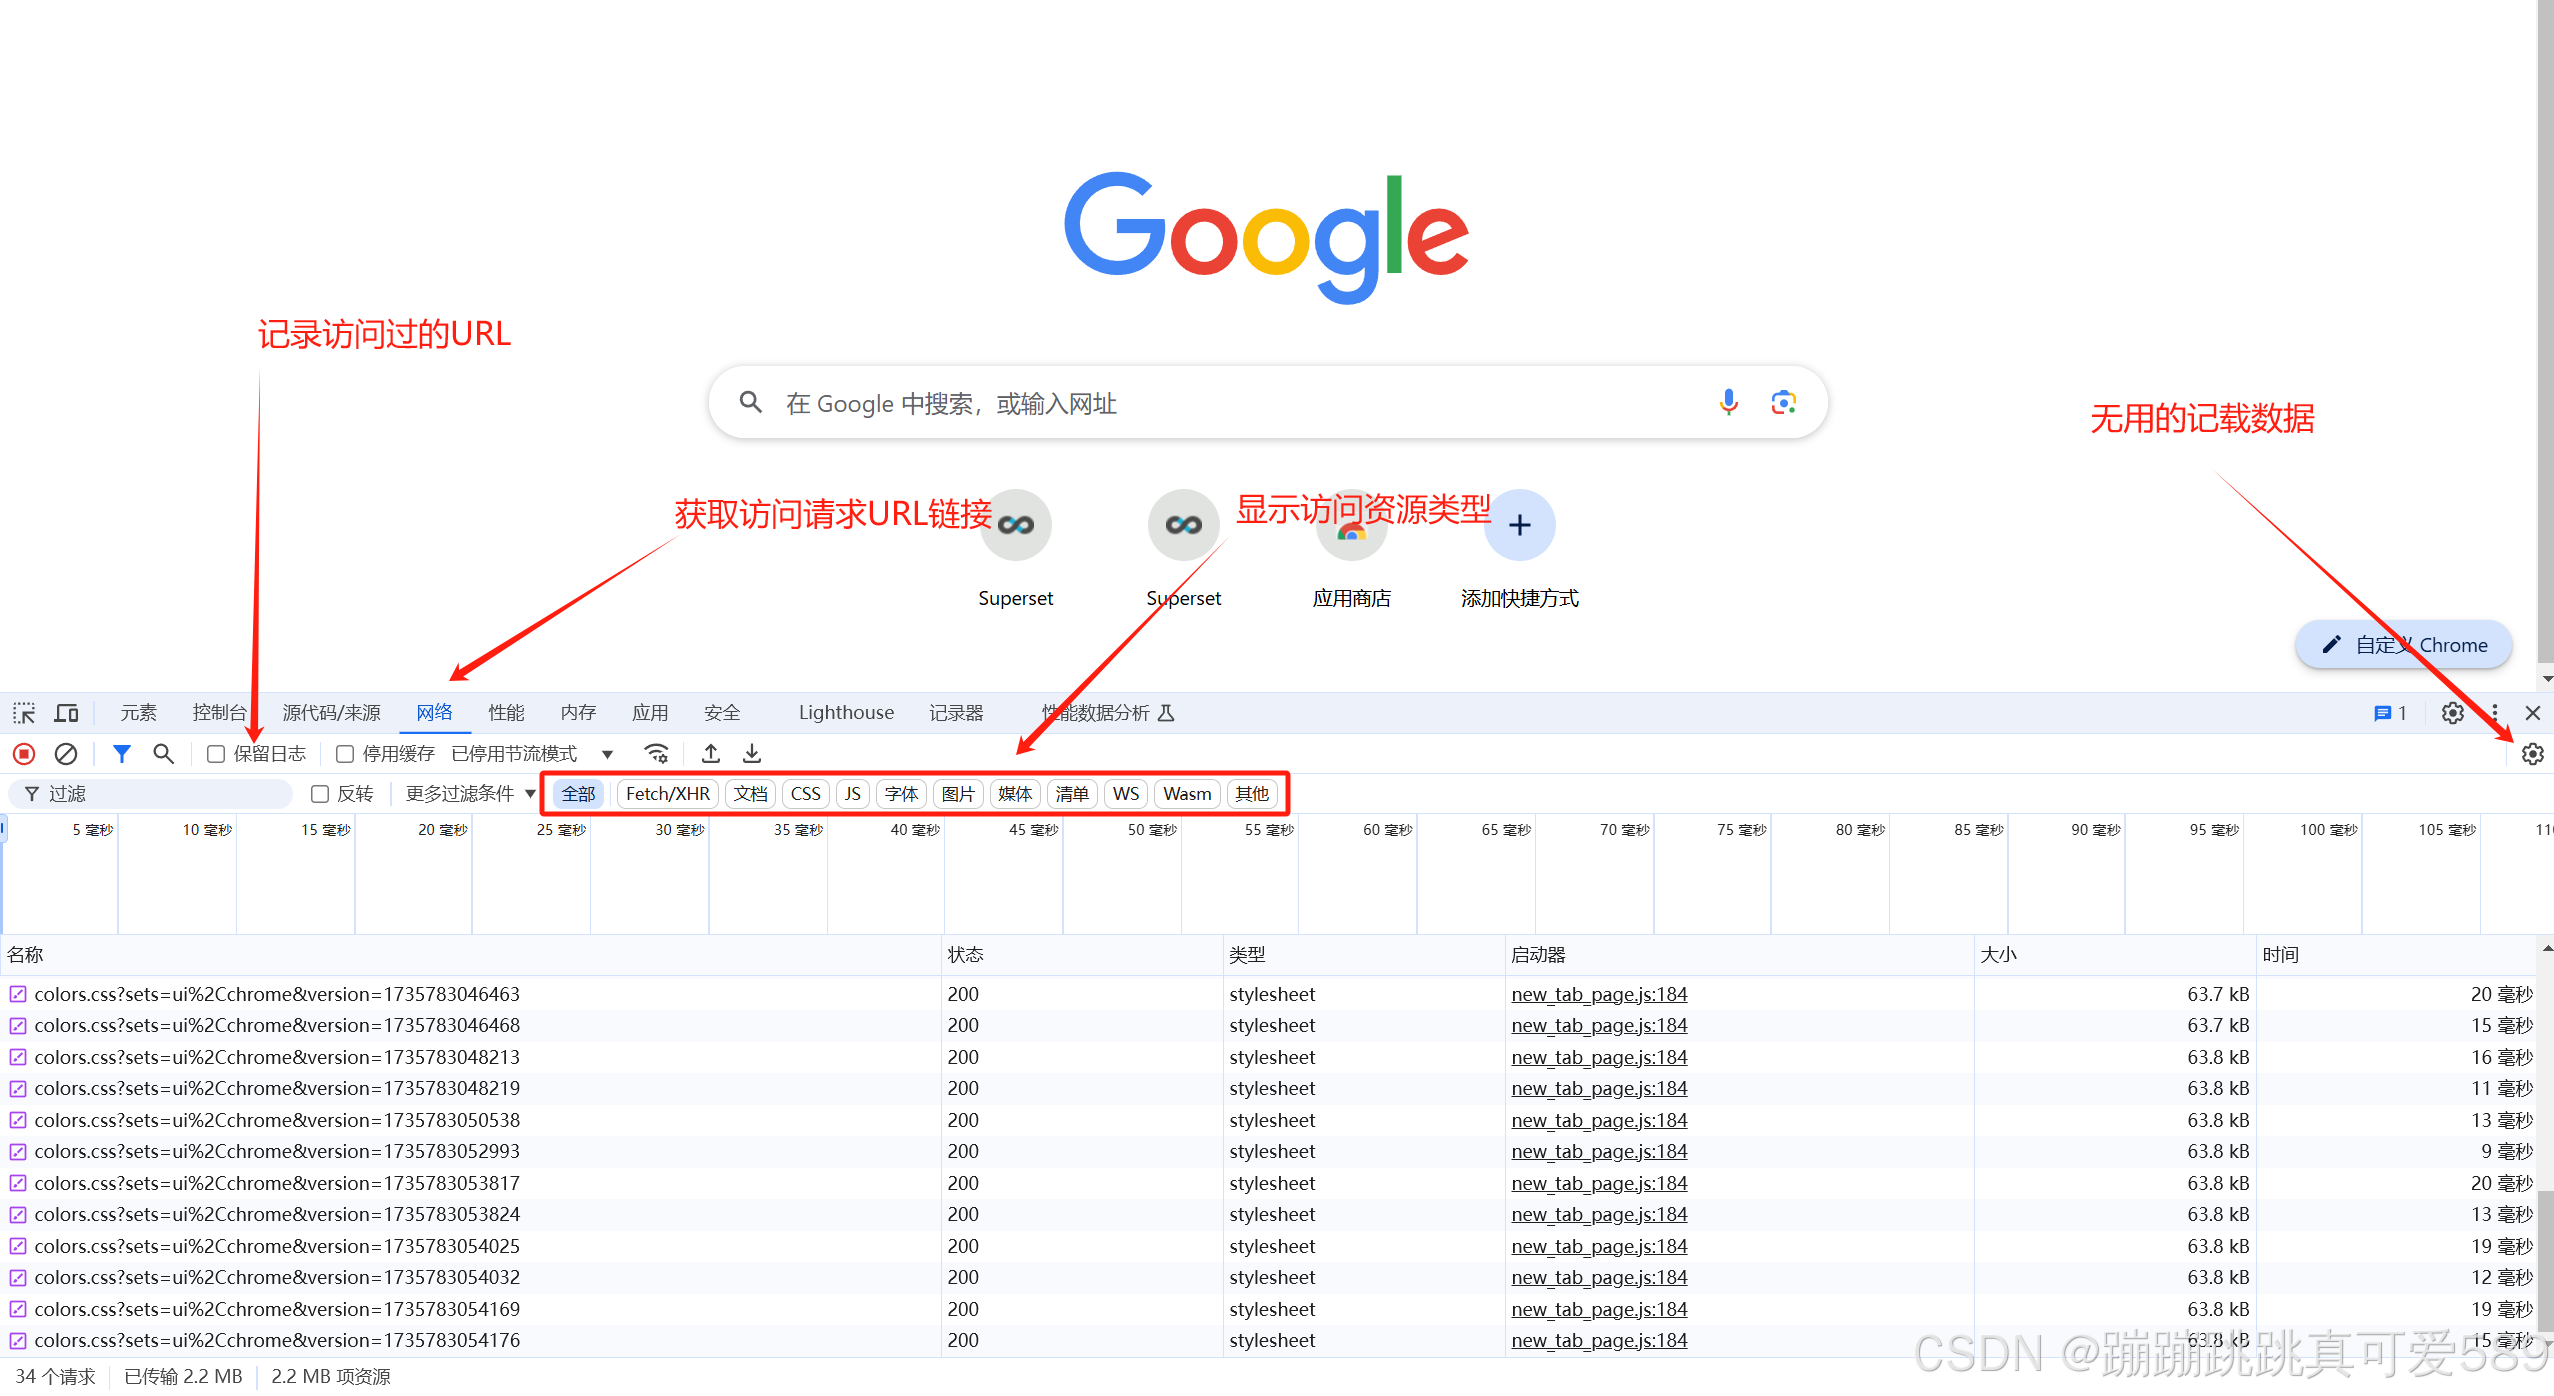
Task: Click the 过滤 filter input field
Action: 152,794
